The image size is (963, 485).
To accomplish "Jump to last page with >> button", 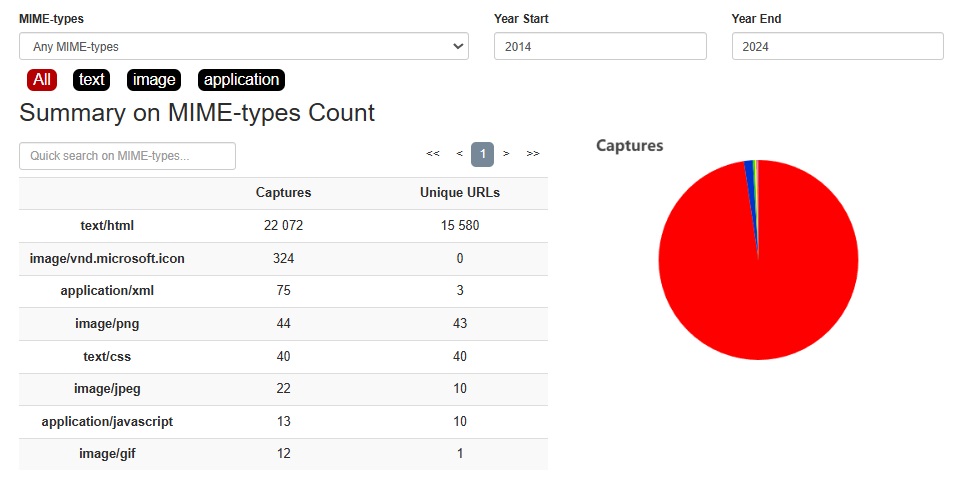I will click(533, 154).
